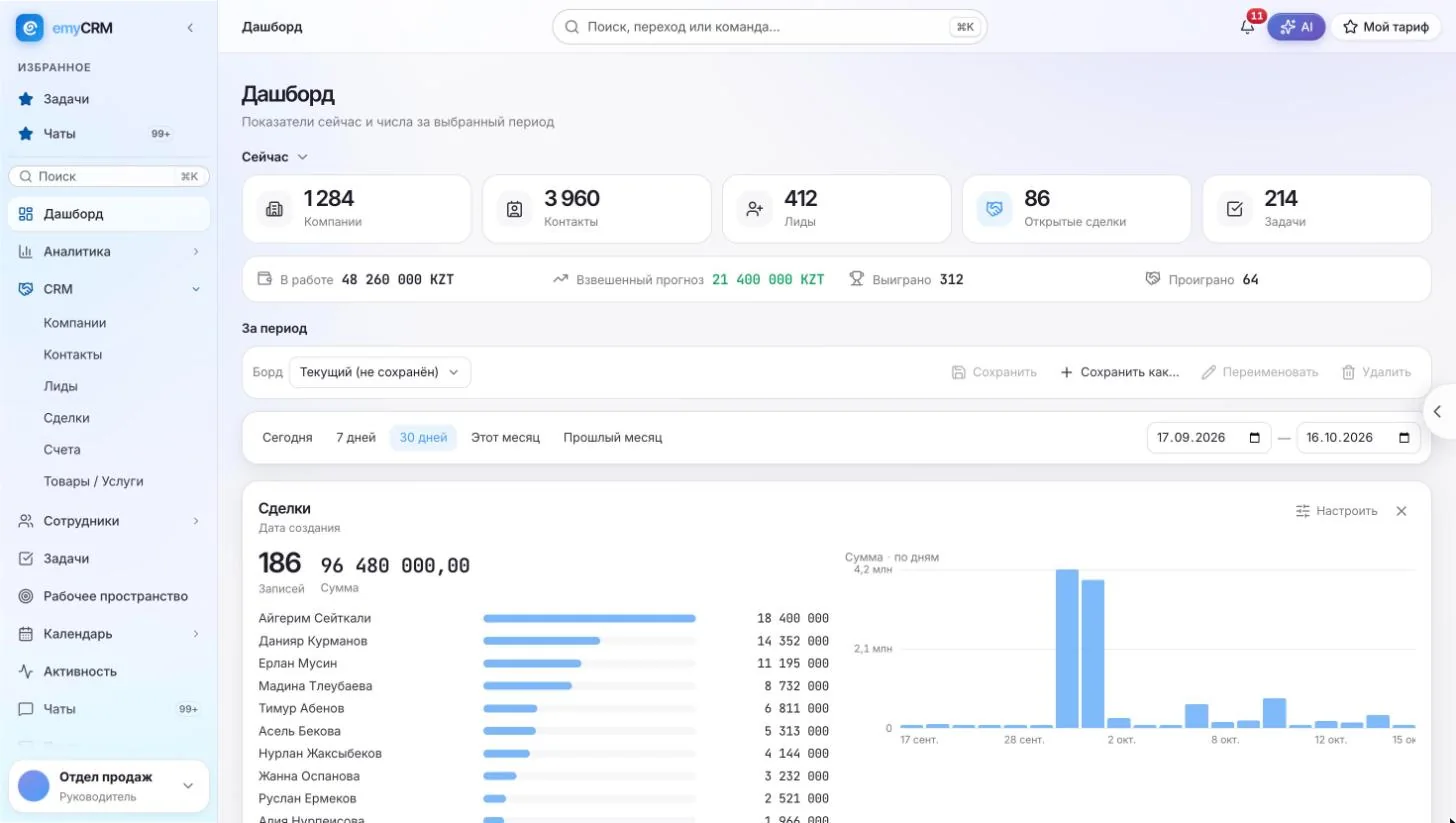This screenshot has width=1456, height=823.
Task: Click Сохранить board button
Action: (x=994, y=372)
